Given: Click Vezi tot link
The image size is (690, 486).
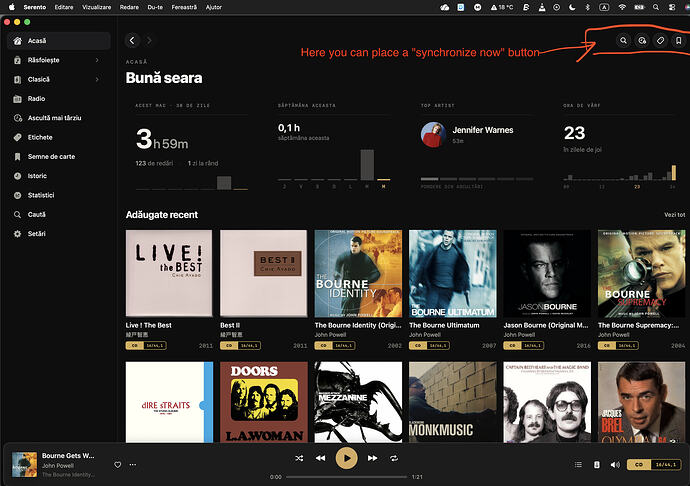Looking at the screenshot, I should [x=674, y=215].
